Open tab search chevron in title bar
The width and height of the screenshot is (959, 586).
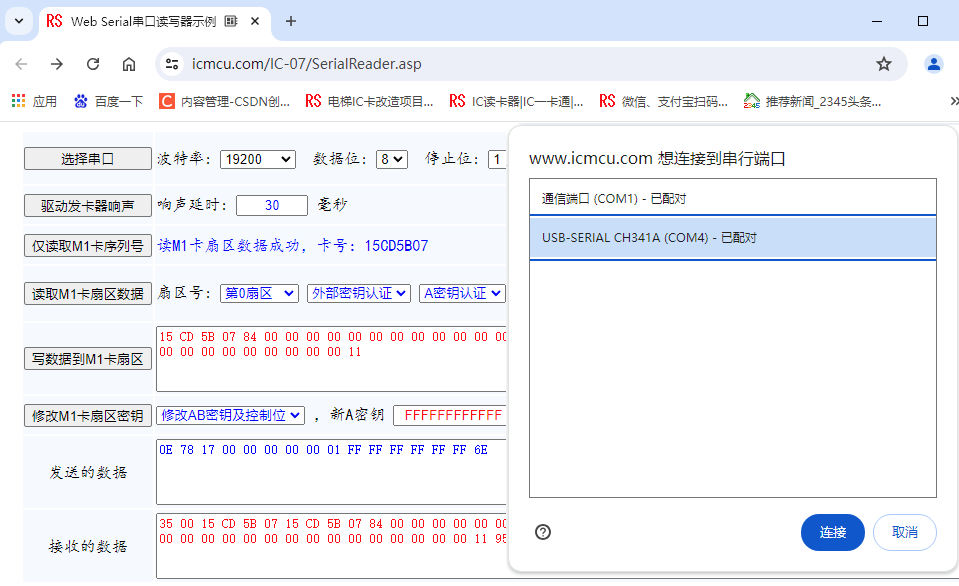click(19, 21)
